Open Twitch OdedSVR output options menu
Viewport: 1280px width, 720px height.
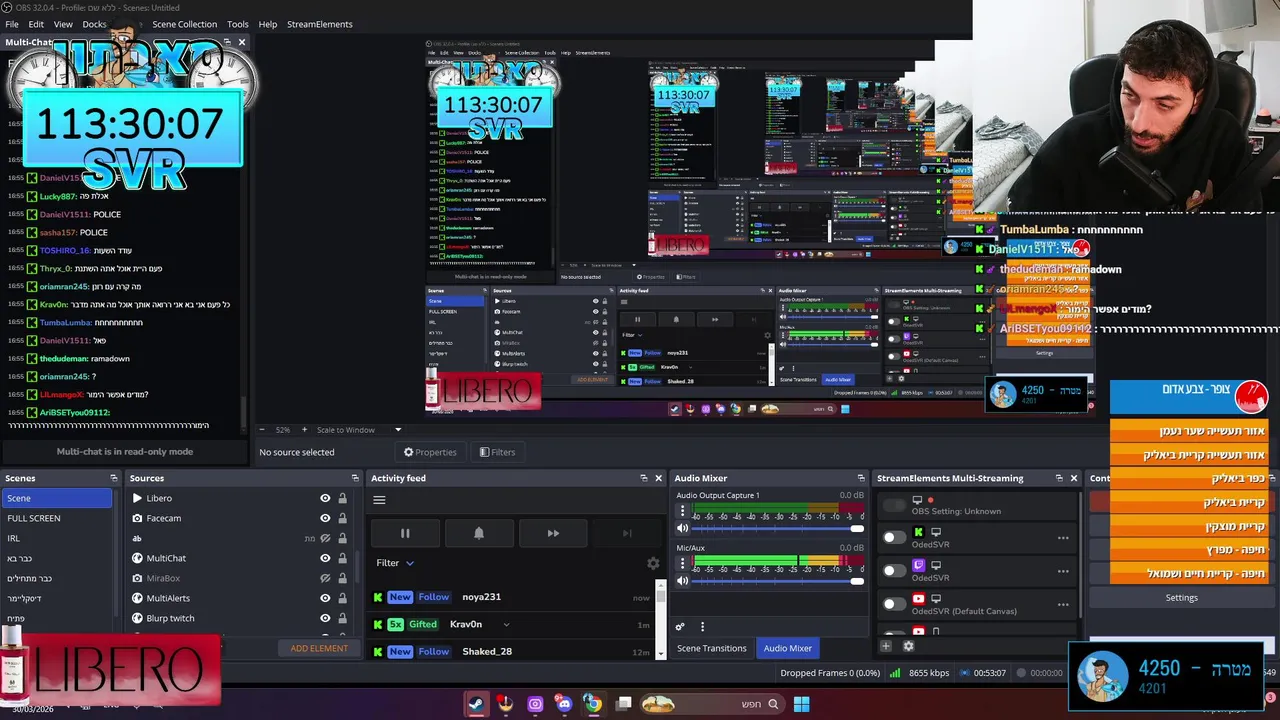coord(1063,571)
